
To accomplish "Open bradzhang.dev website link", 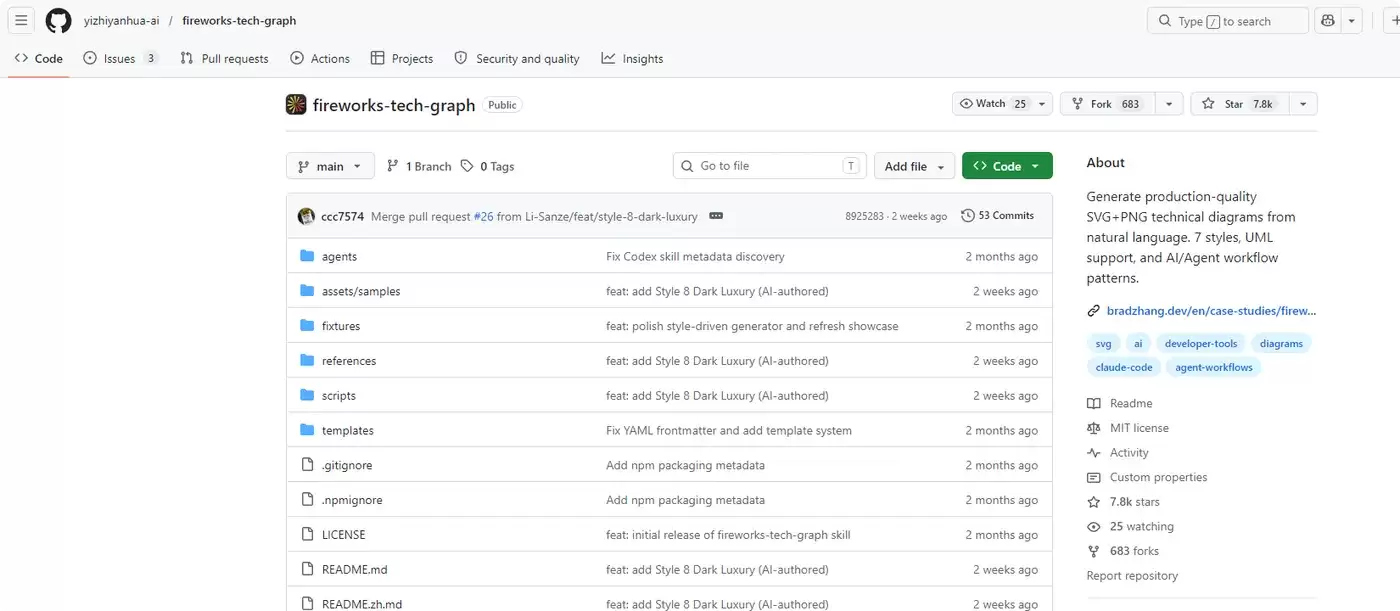I will [x=1211, y=311].
